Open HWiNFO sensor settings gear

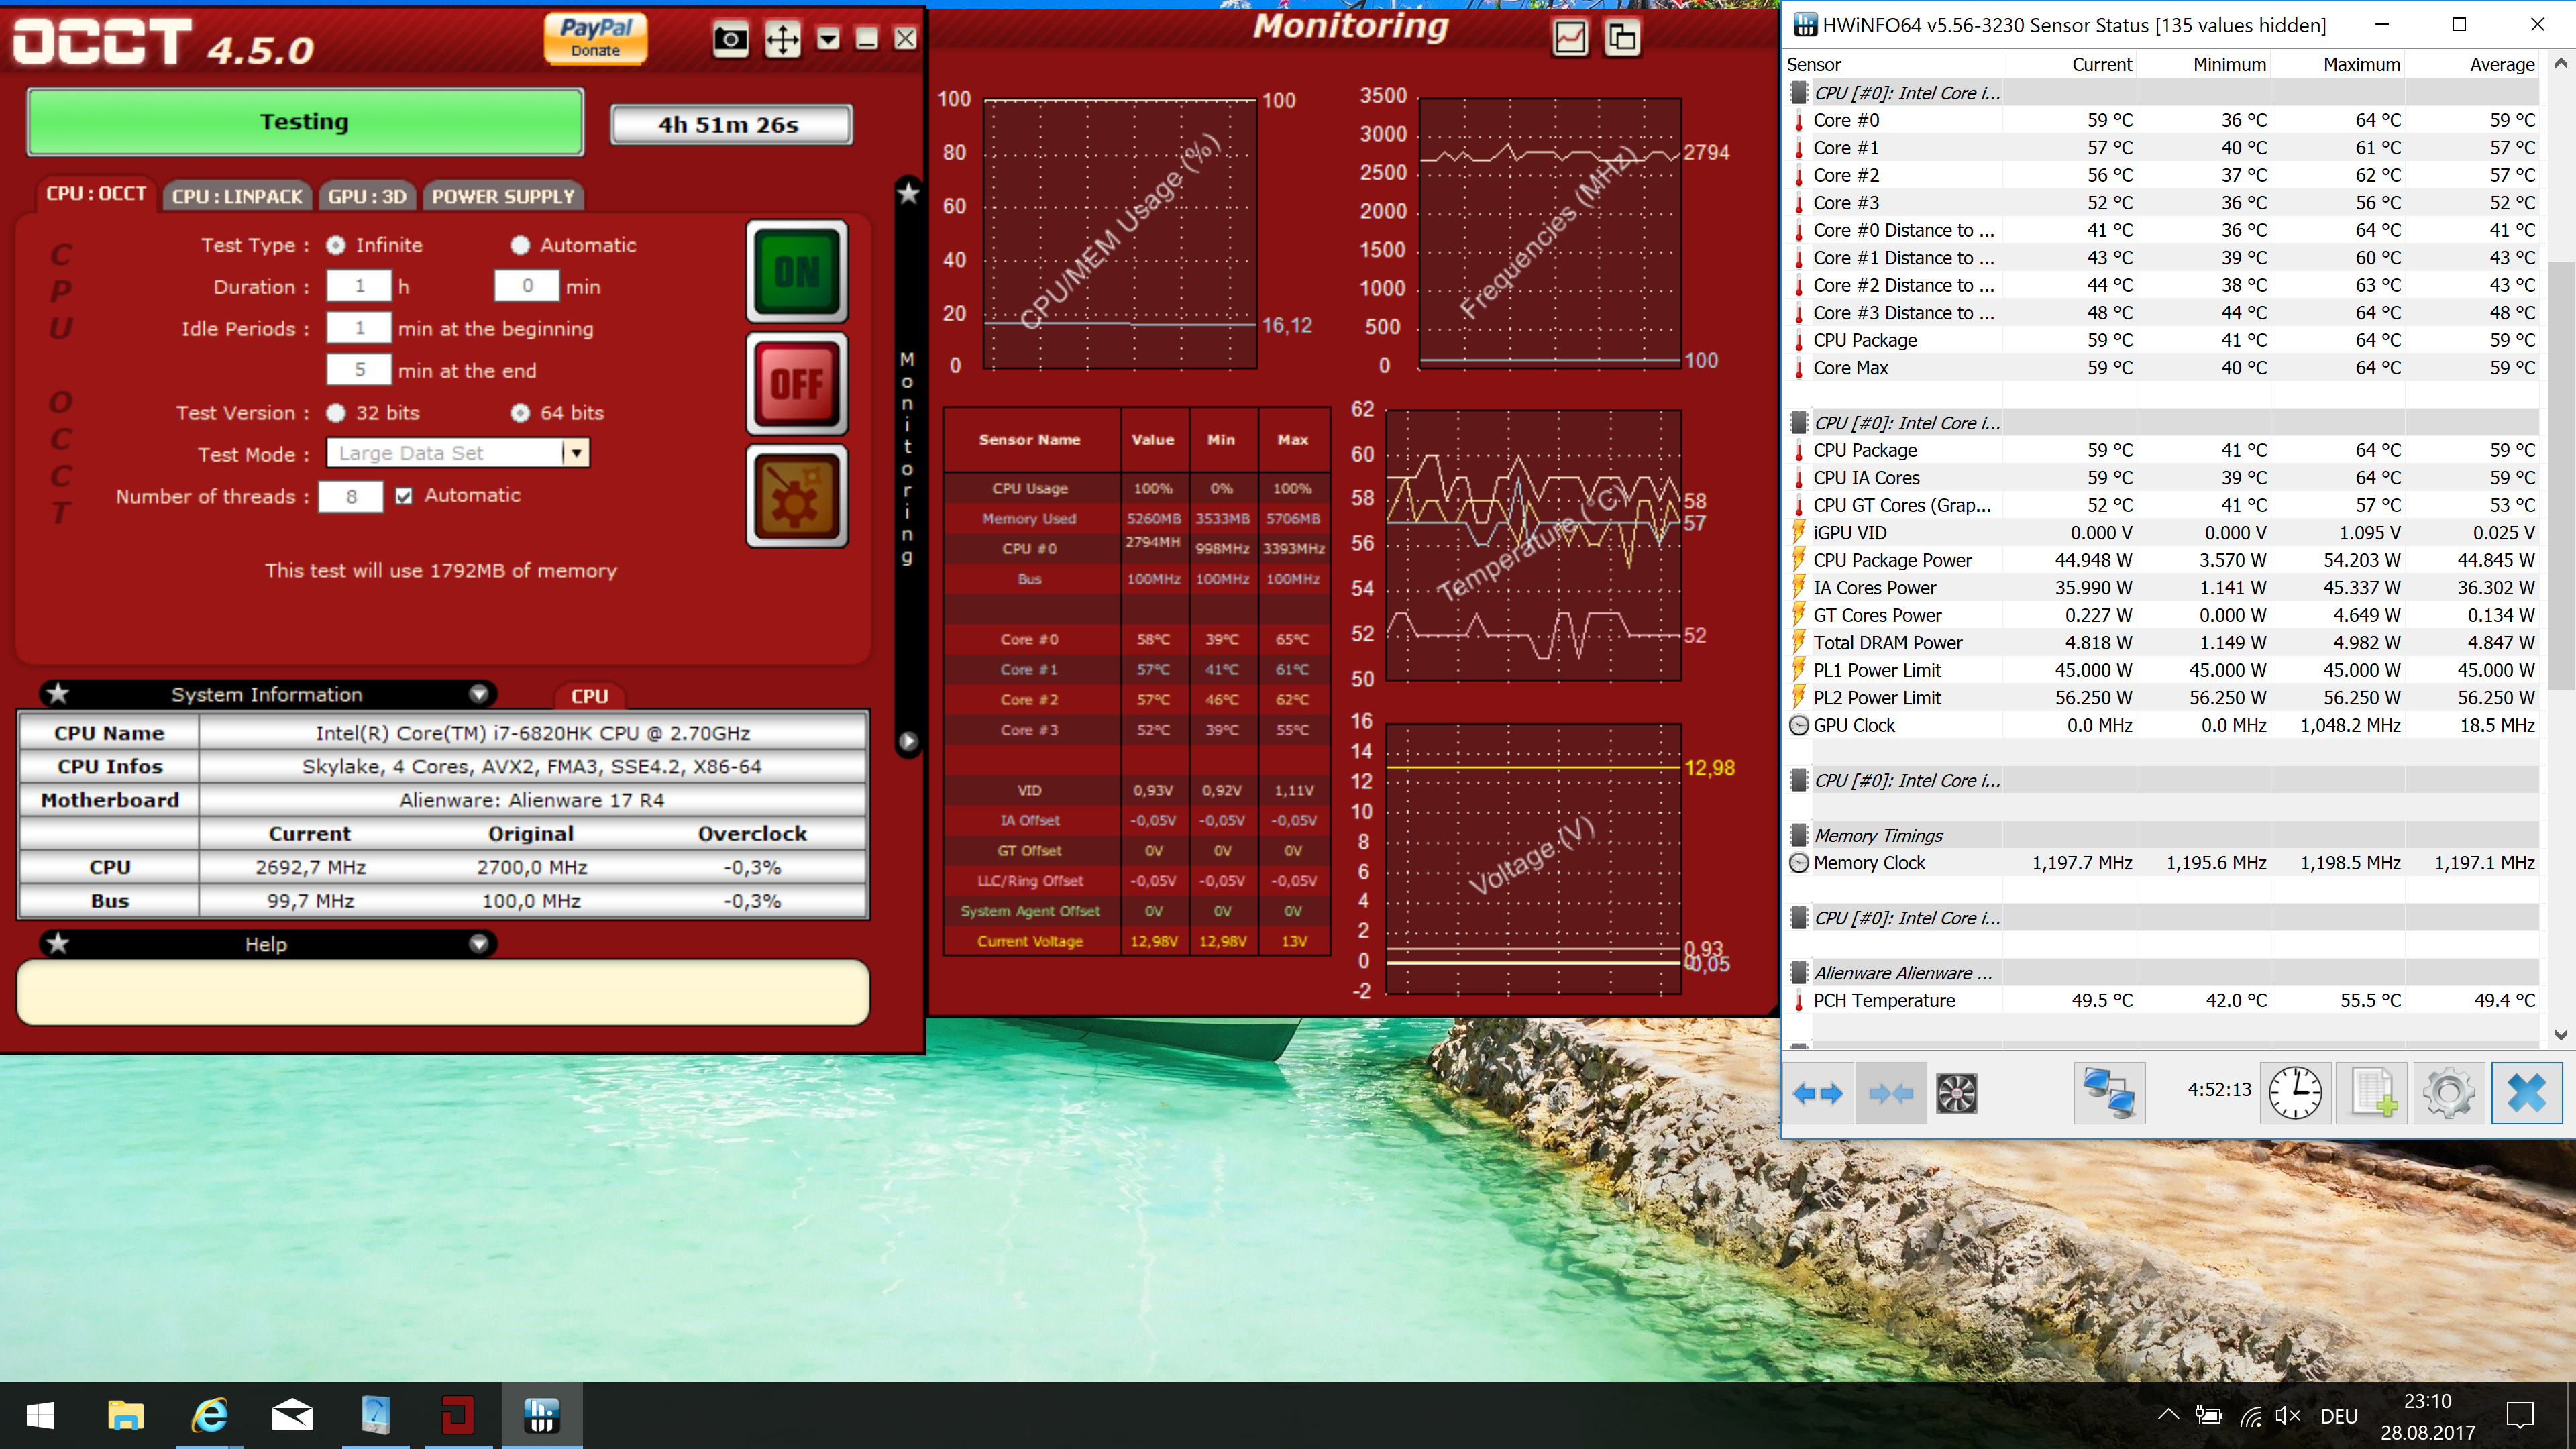[2449, 1093]
